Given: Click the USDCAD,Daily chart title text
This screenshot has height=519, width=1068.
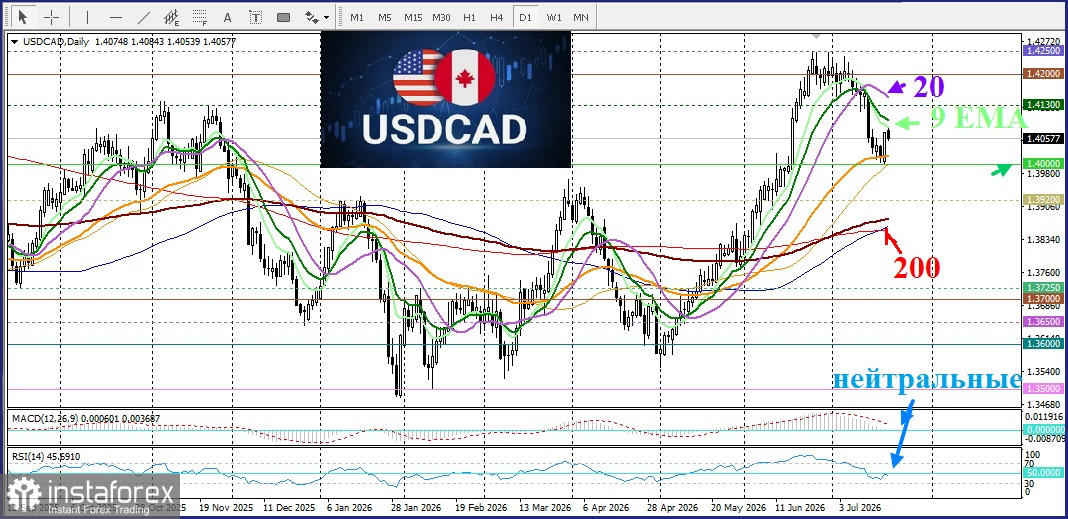Looking at the screenshot, I should pyautogui.click(x=57, y=42).
